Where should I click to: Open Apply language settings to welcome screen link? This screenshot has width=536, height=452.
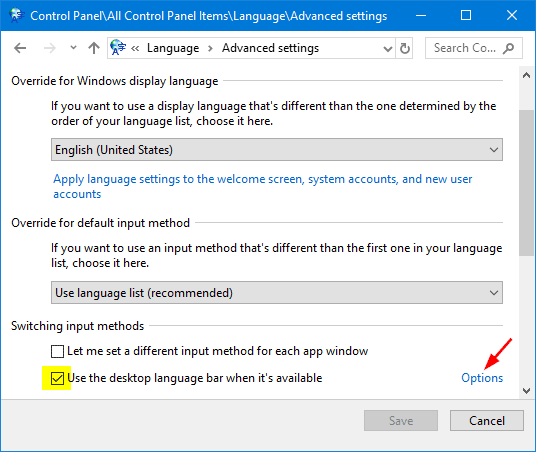[263, 186]
